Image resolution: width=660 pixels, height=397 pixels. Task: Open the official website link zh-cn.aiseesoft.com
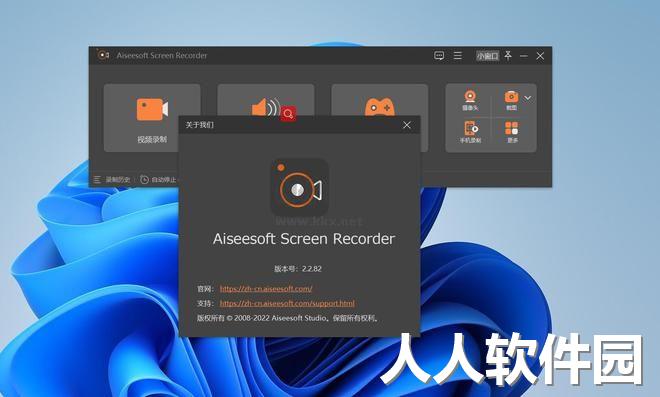[x=266, y=289]
